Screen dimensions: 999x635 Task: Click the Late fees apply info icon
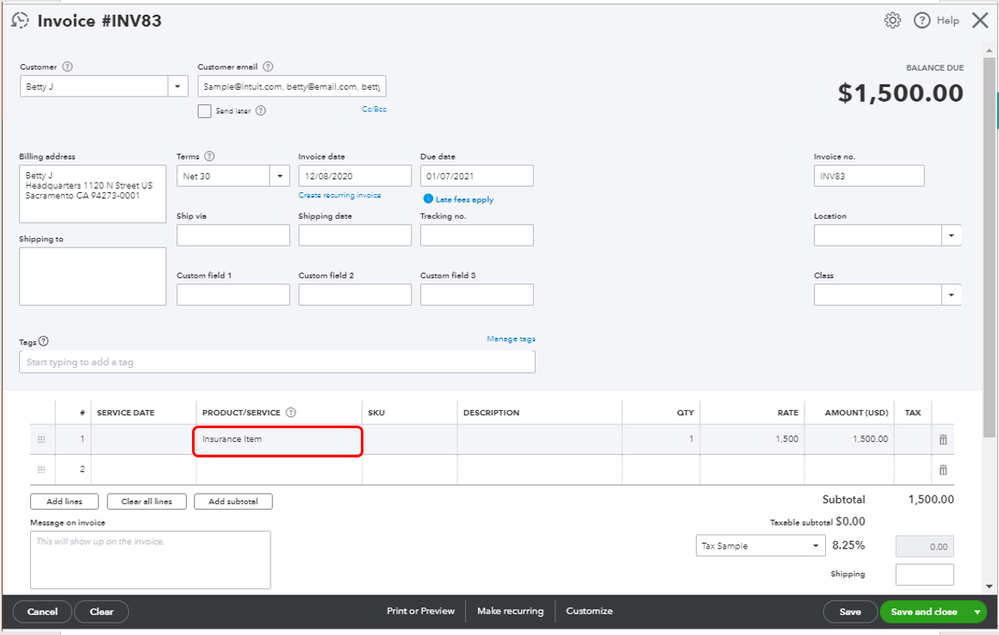click(x=428, y=199)
